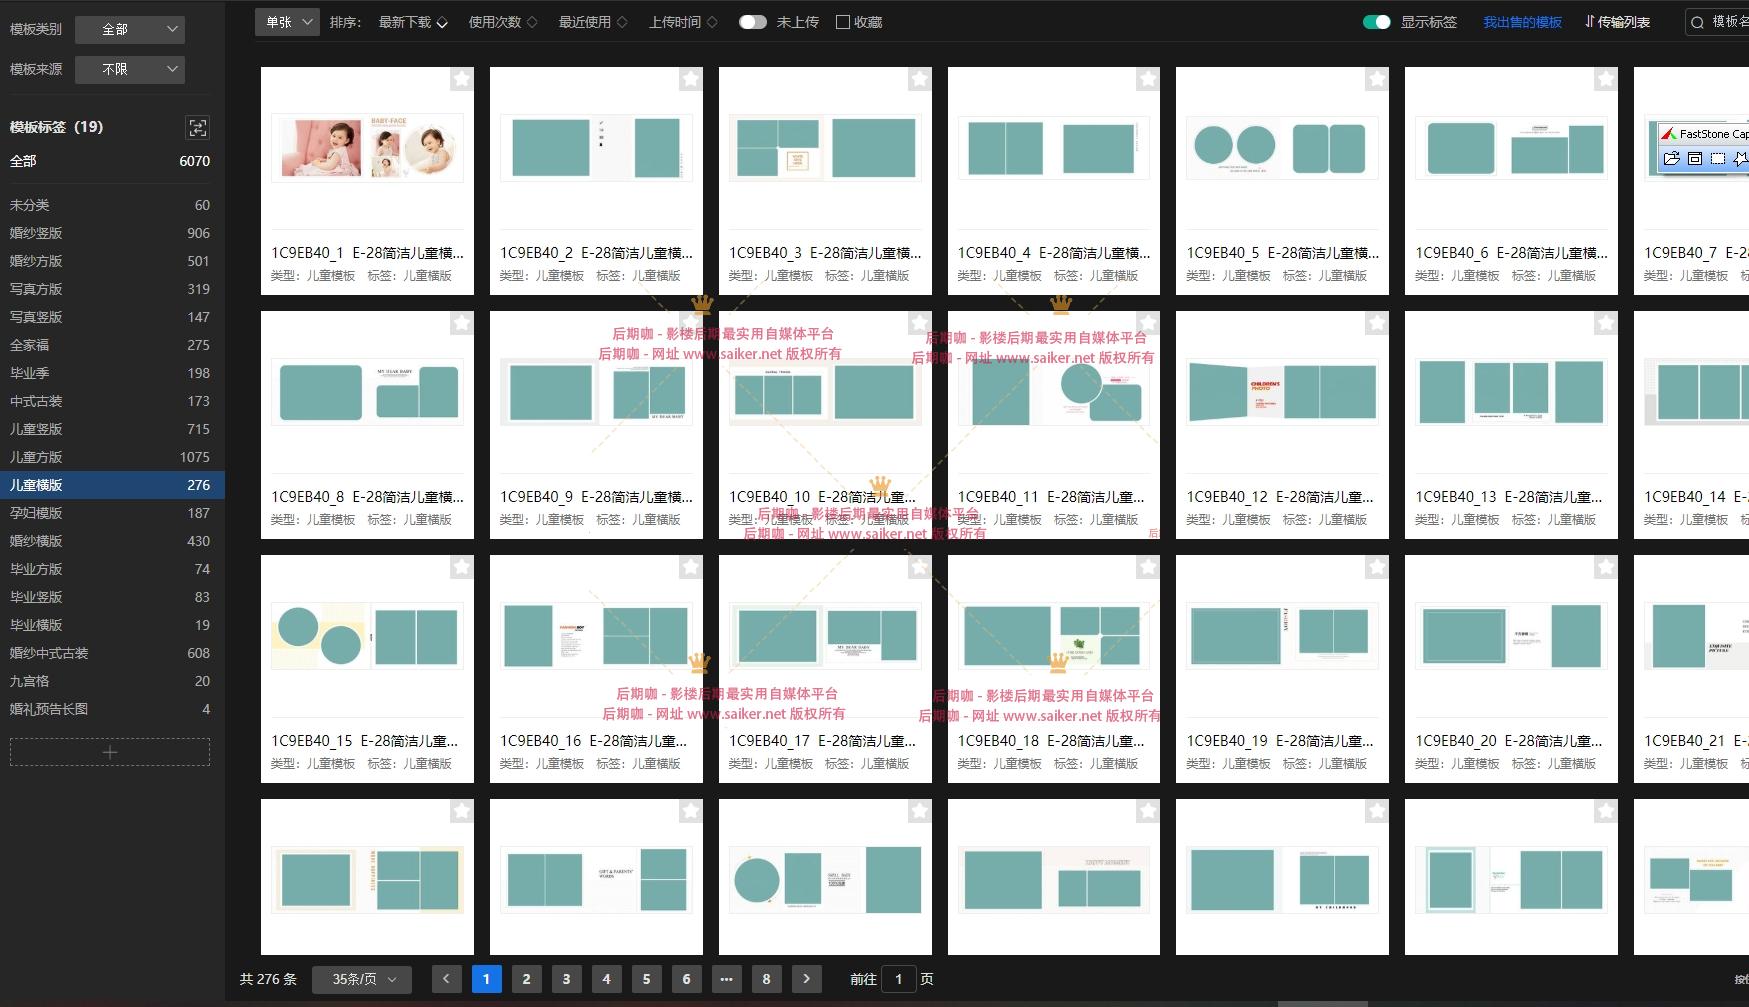Click the search magnifier icon
The image size is (1749, 1007).
tap(1697, 22)
